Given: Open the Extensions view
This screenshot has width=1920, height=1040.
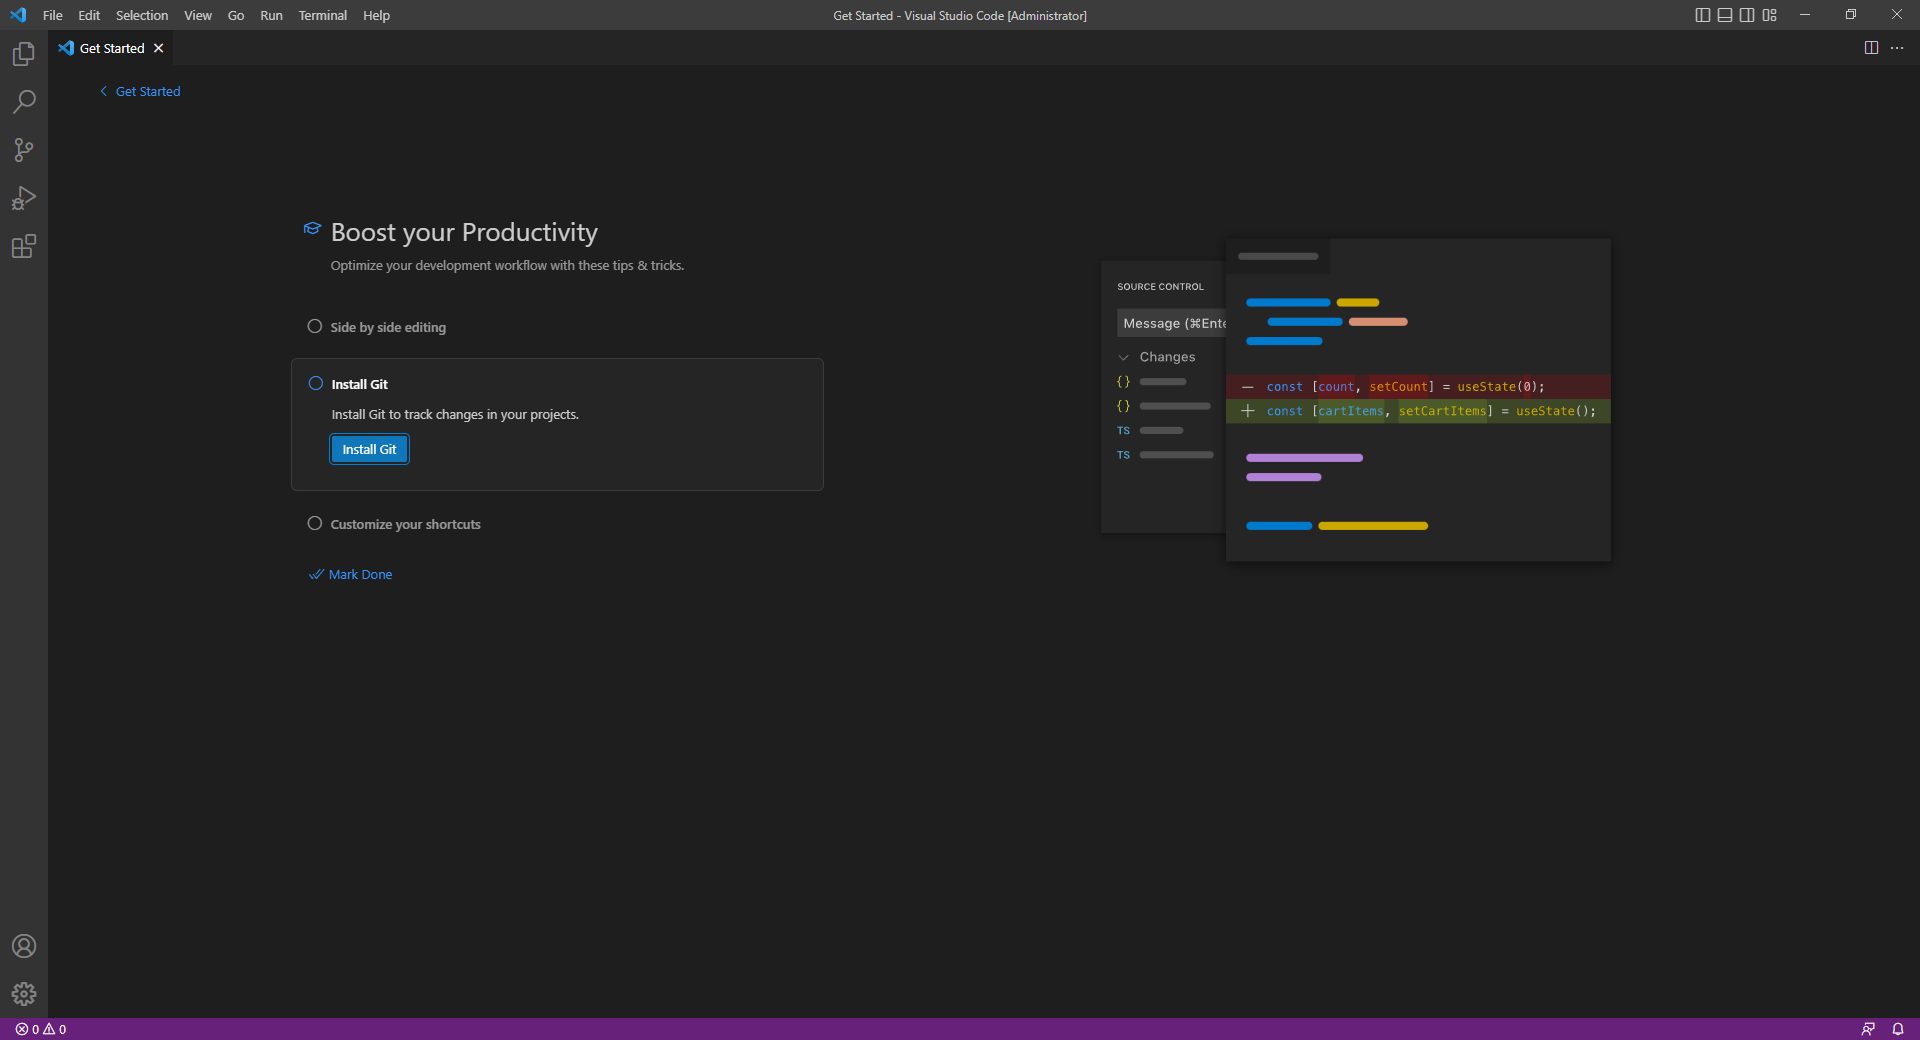Looking at the screenshot, I should coord(24,246).
